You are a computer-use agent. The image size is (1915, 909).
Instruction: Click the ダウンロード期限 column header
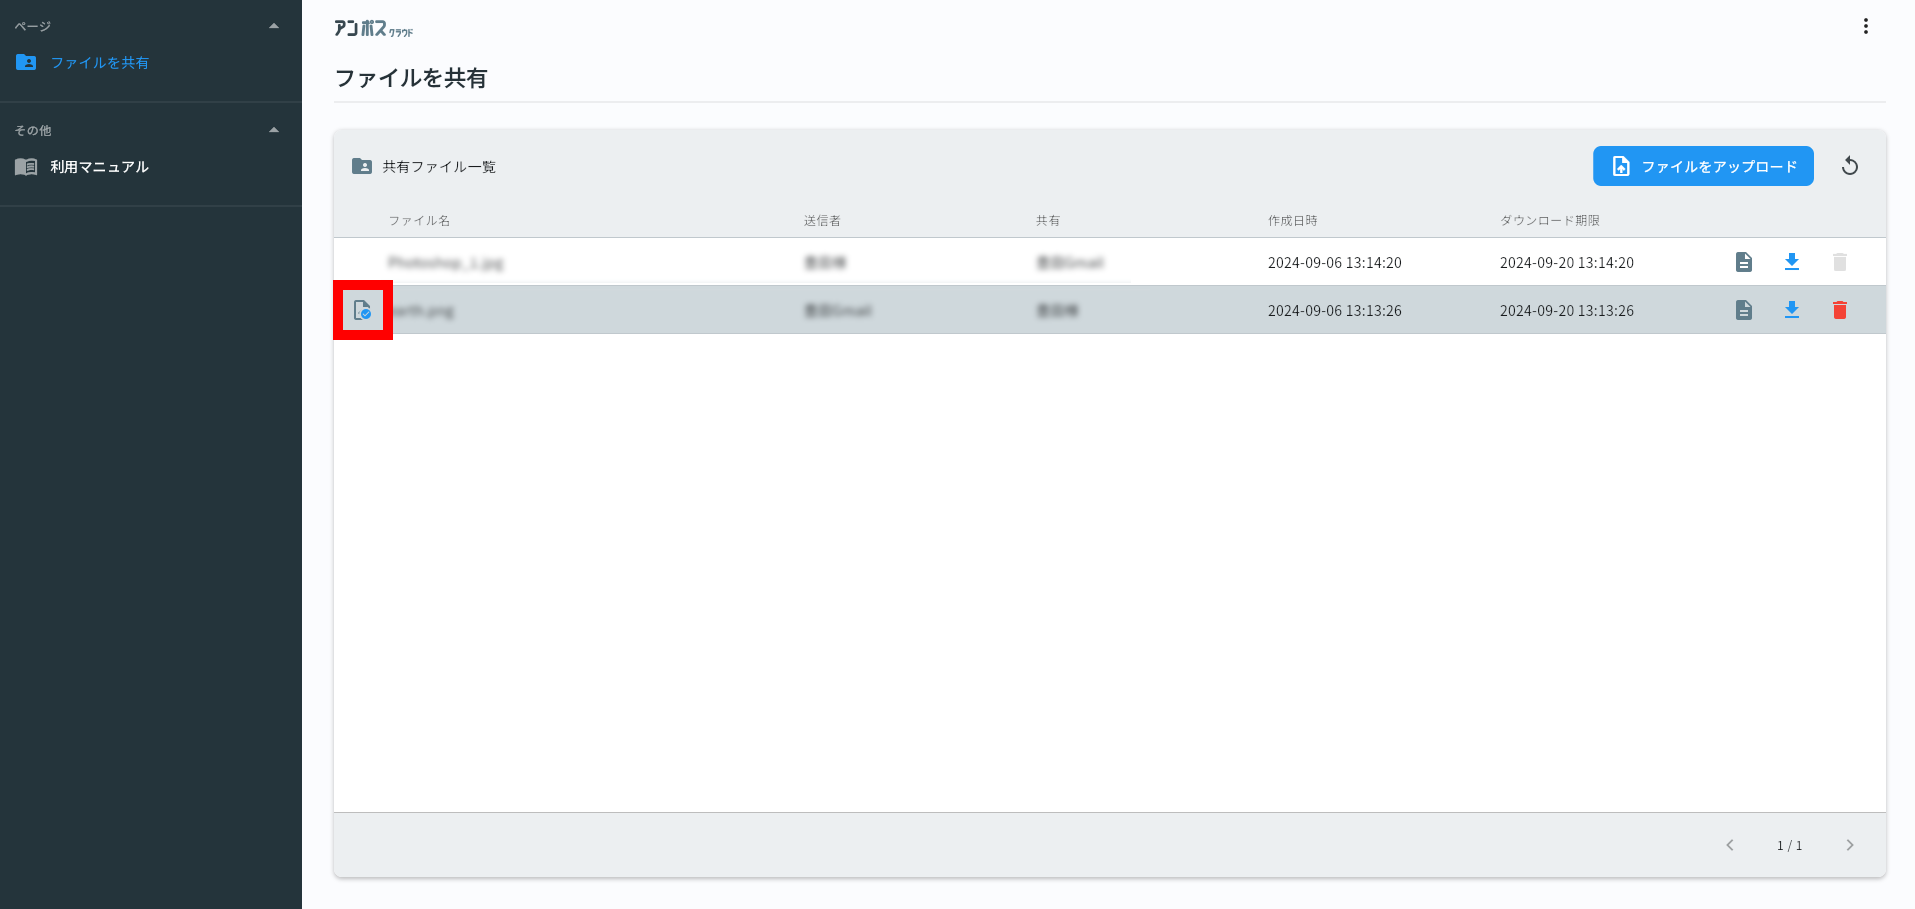pos(1549,221)
